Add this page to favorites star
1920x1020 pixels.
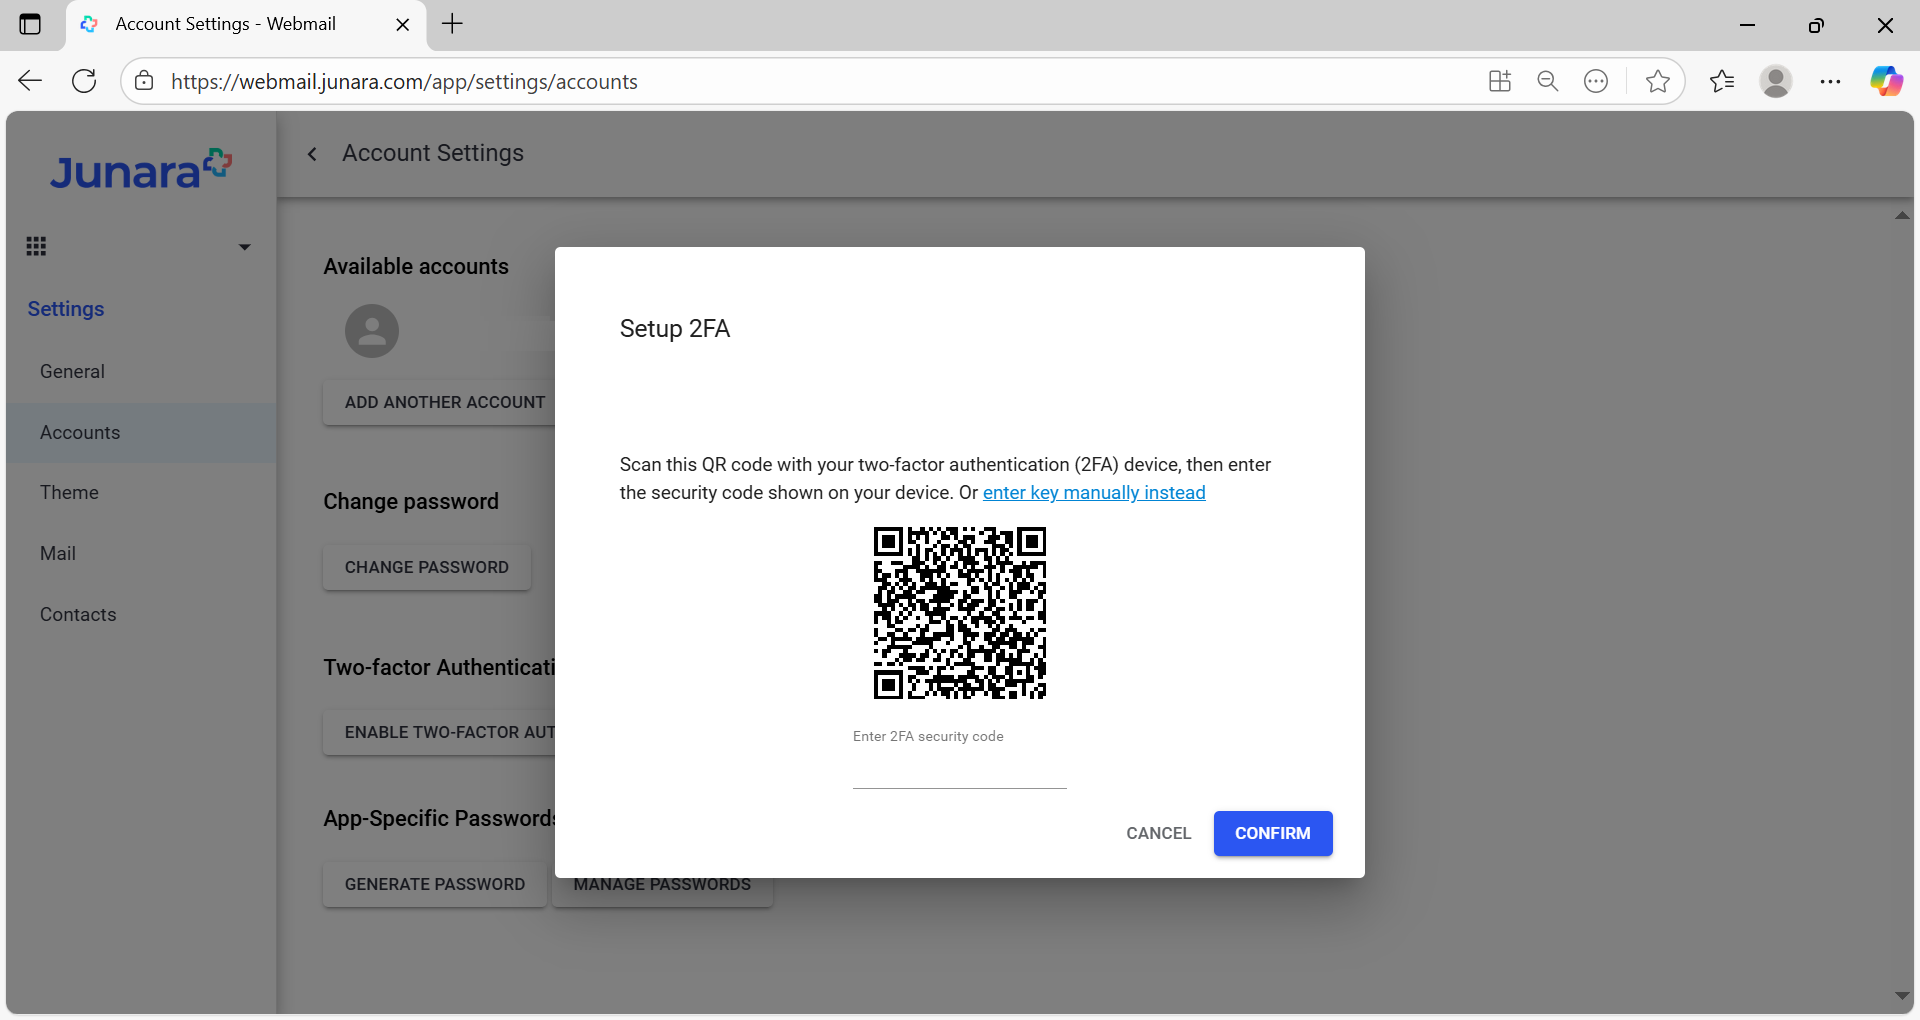(x=1657, y=81)
